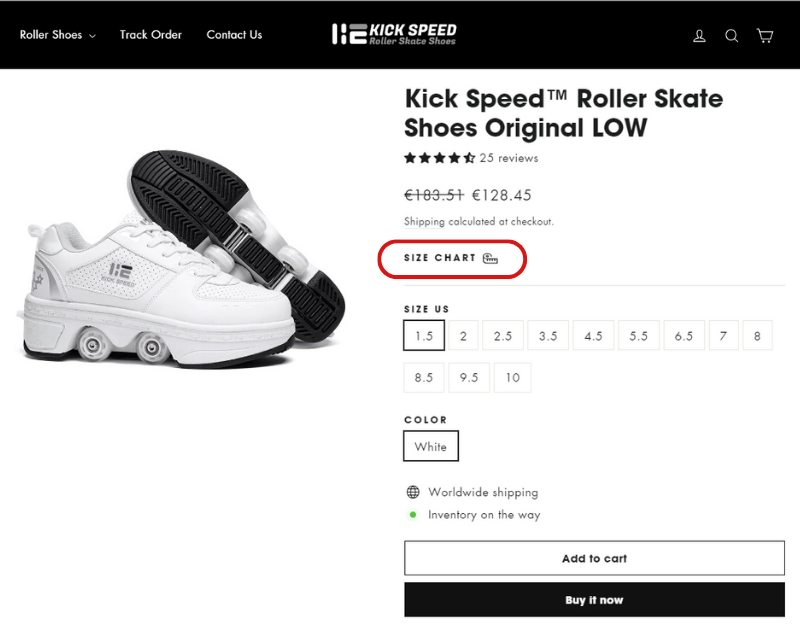This screenshot has height=630, width=800.
Task: Pick size 10 option
Action: [x=512, y=378]
